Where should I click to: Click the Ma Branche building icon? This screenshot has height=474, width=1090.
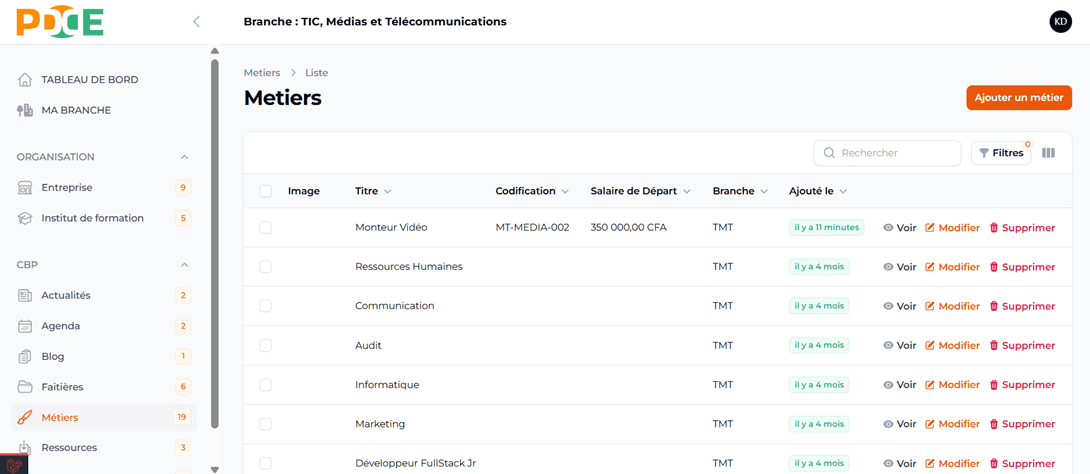click(25, 110)
